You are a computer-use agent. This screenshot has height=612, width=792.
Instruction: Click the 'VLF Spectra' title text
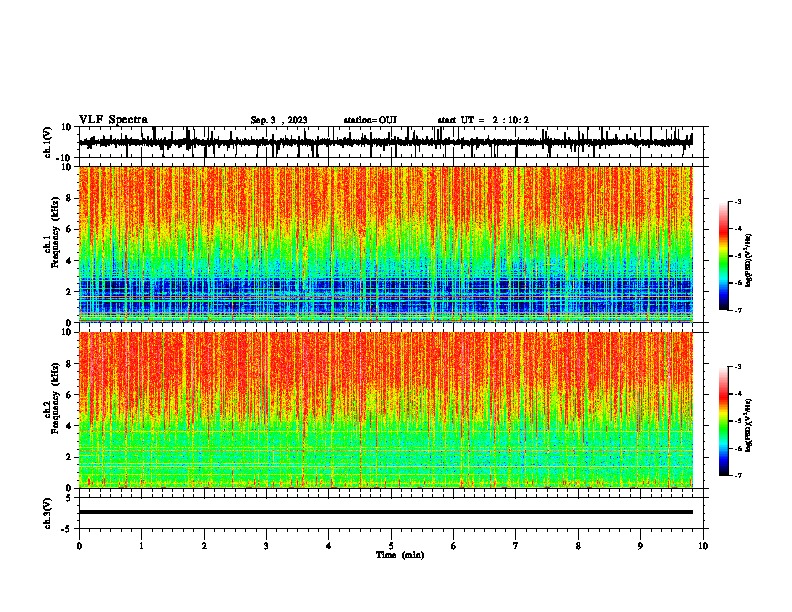click(113, 120)
